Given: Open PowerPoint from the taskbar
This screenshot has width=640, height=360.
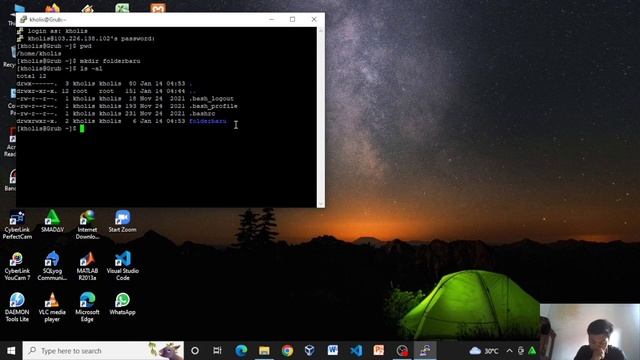Looking at the screenshot, I should click(x=378, y=351).
